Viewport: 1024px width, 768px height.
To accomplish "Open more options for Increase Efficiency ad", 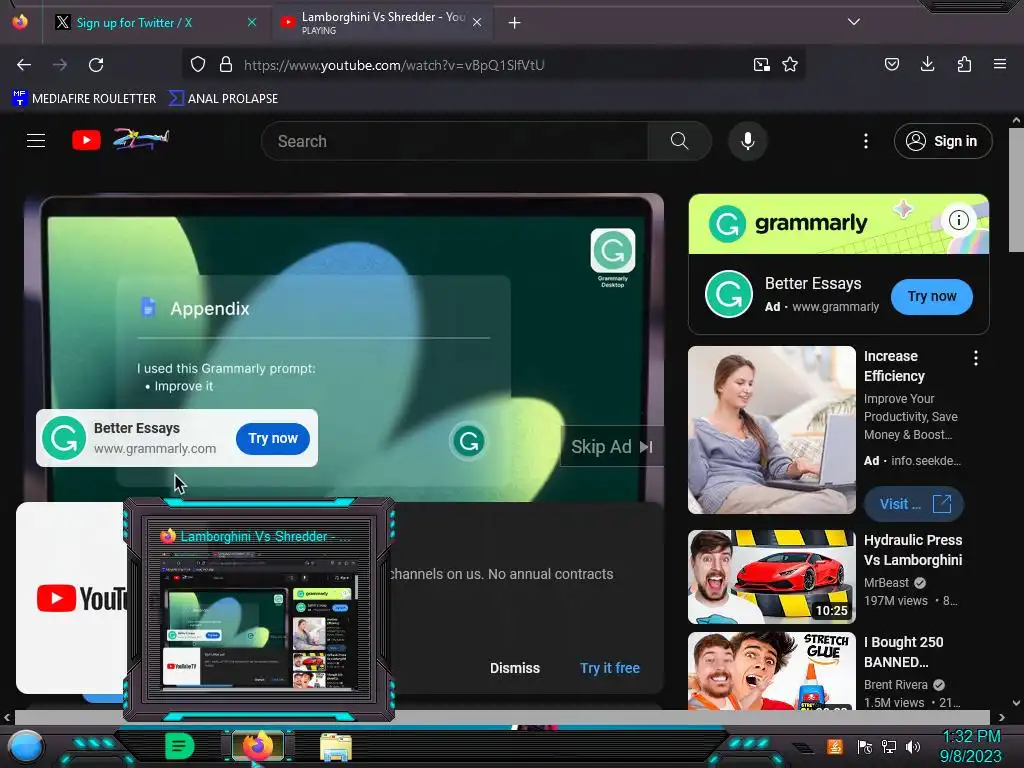I will click(976, 358).
